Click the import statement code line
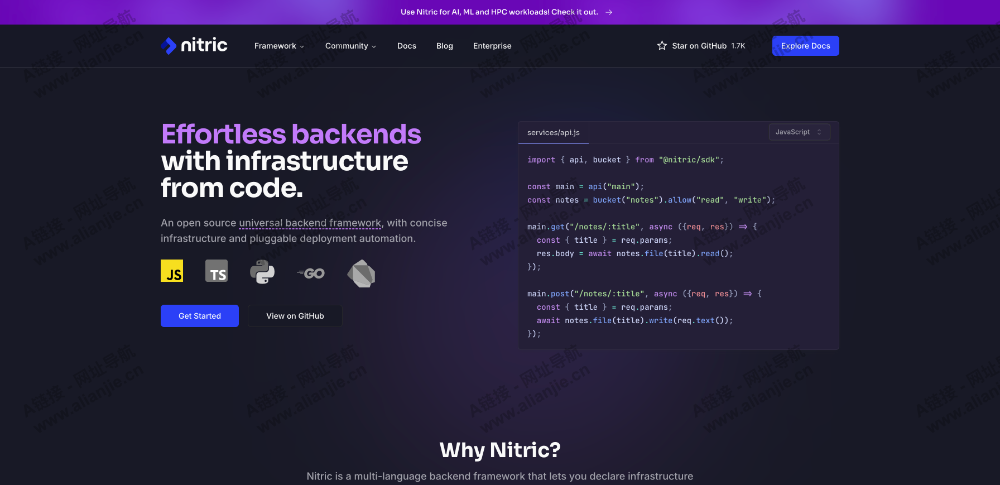Screen dimensions: 1000x485 (x=626, y=160)
